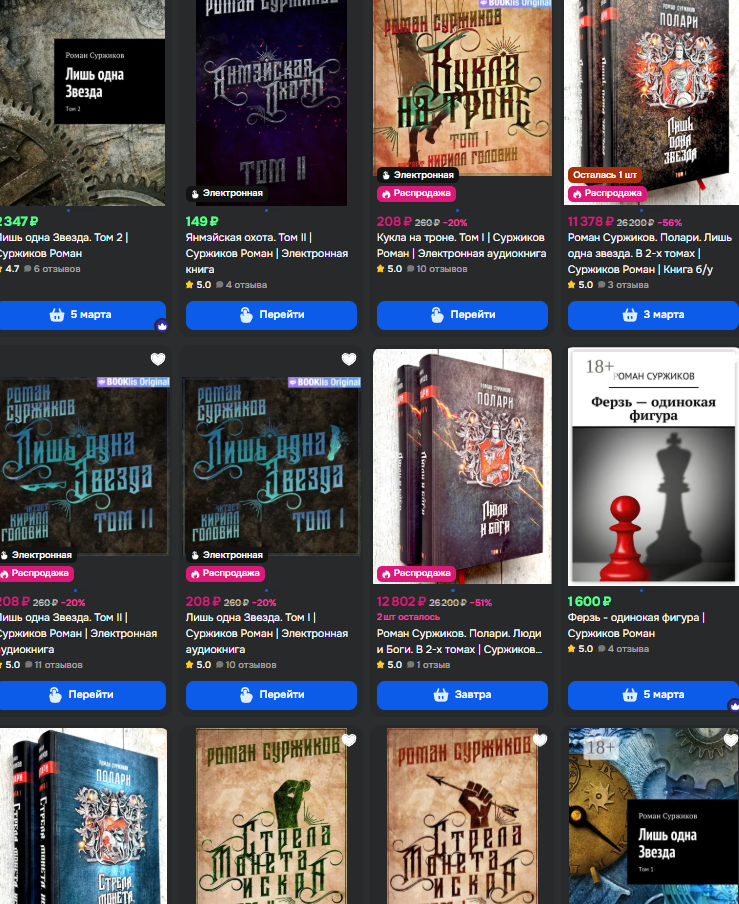Click heart icon on red Стрела Монета Искра cover
The height and width of the screenshot is (904, 739).
540,740
